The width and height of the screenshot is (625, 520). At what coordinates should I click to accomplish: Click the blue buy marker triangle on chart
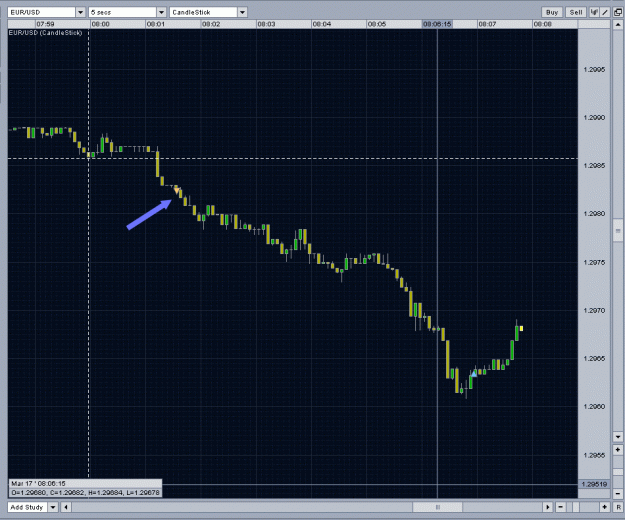[474, 373]
